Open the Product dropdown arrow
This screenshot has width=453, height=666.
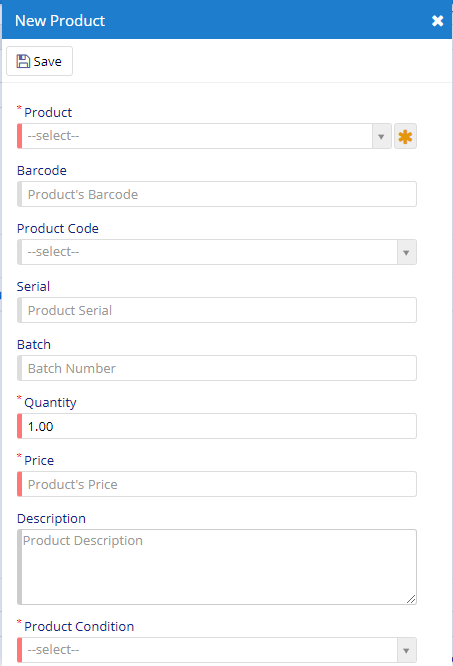coord(381,136)
